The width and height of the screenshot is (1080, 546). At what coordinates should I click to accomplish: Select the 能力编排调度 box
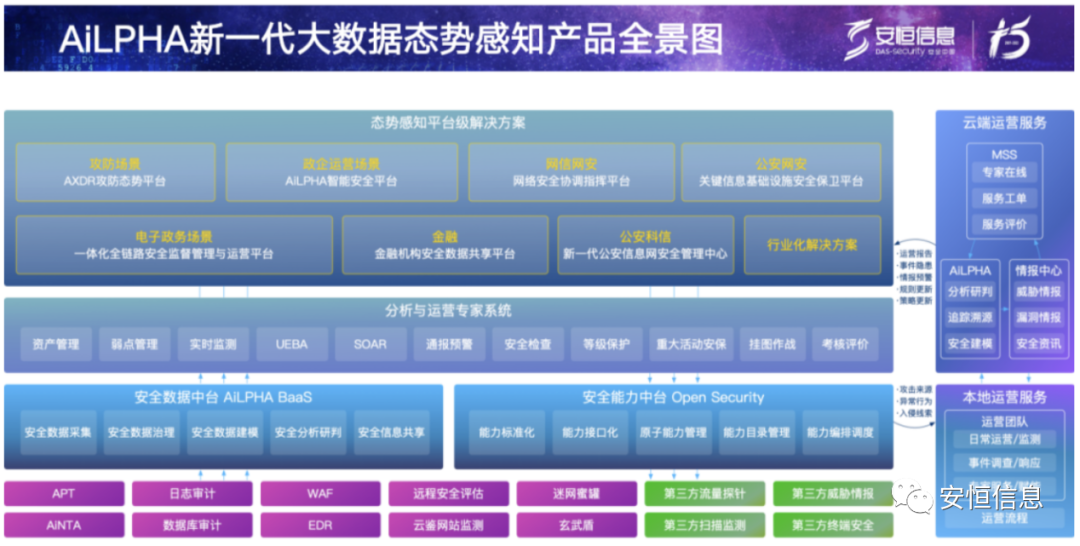point(840,432)
